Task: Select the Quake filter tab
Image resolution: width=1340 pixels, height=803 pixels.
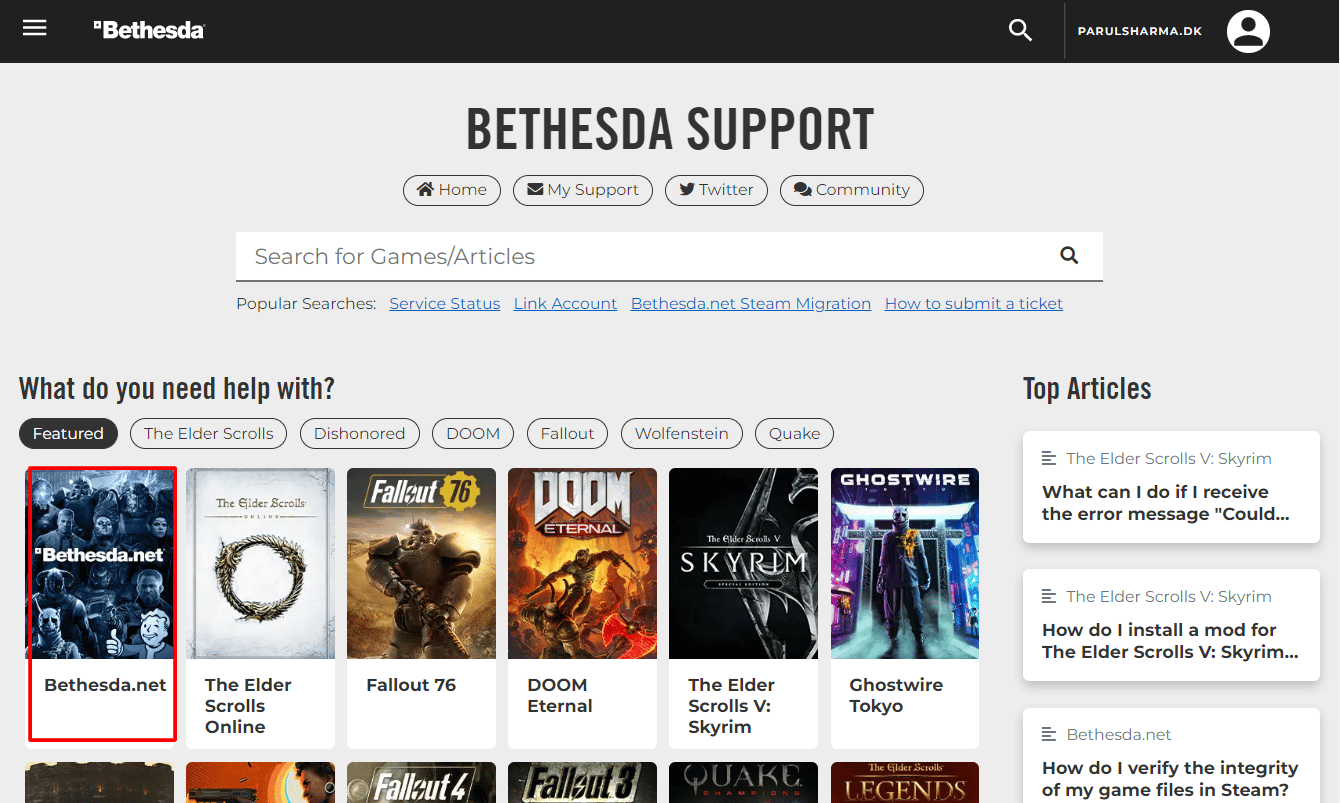Action: [x=795, y=433]
